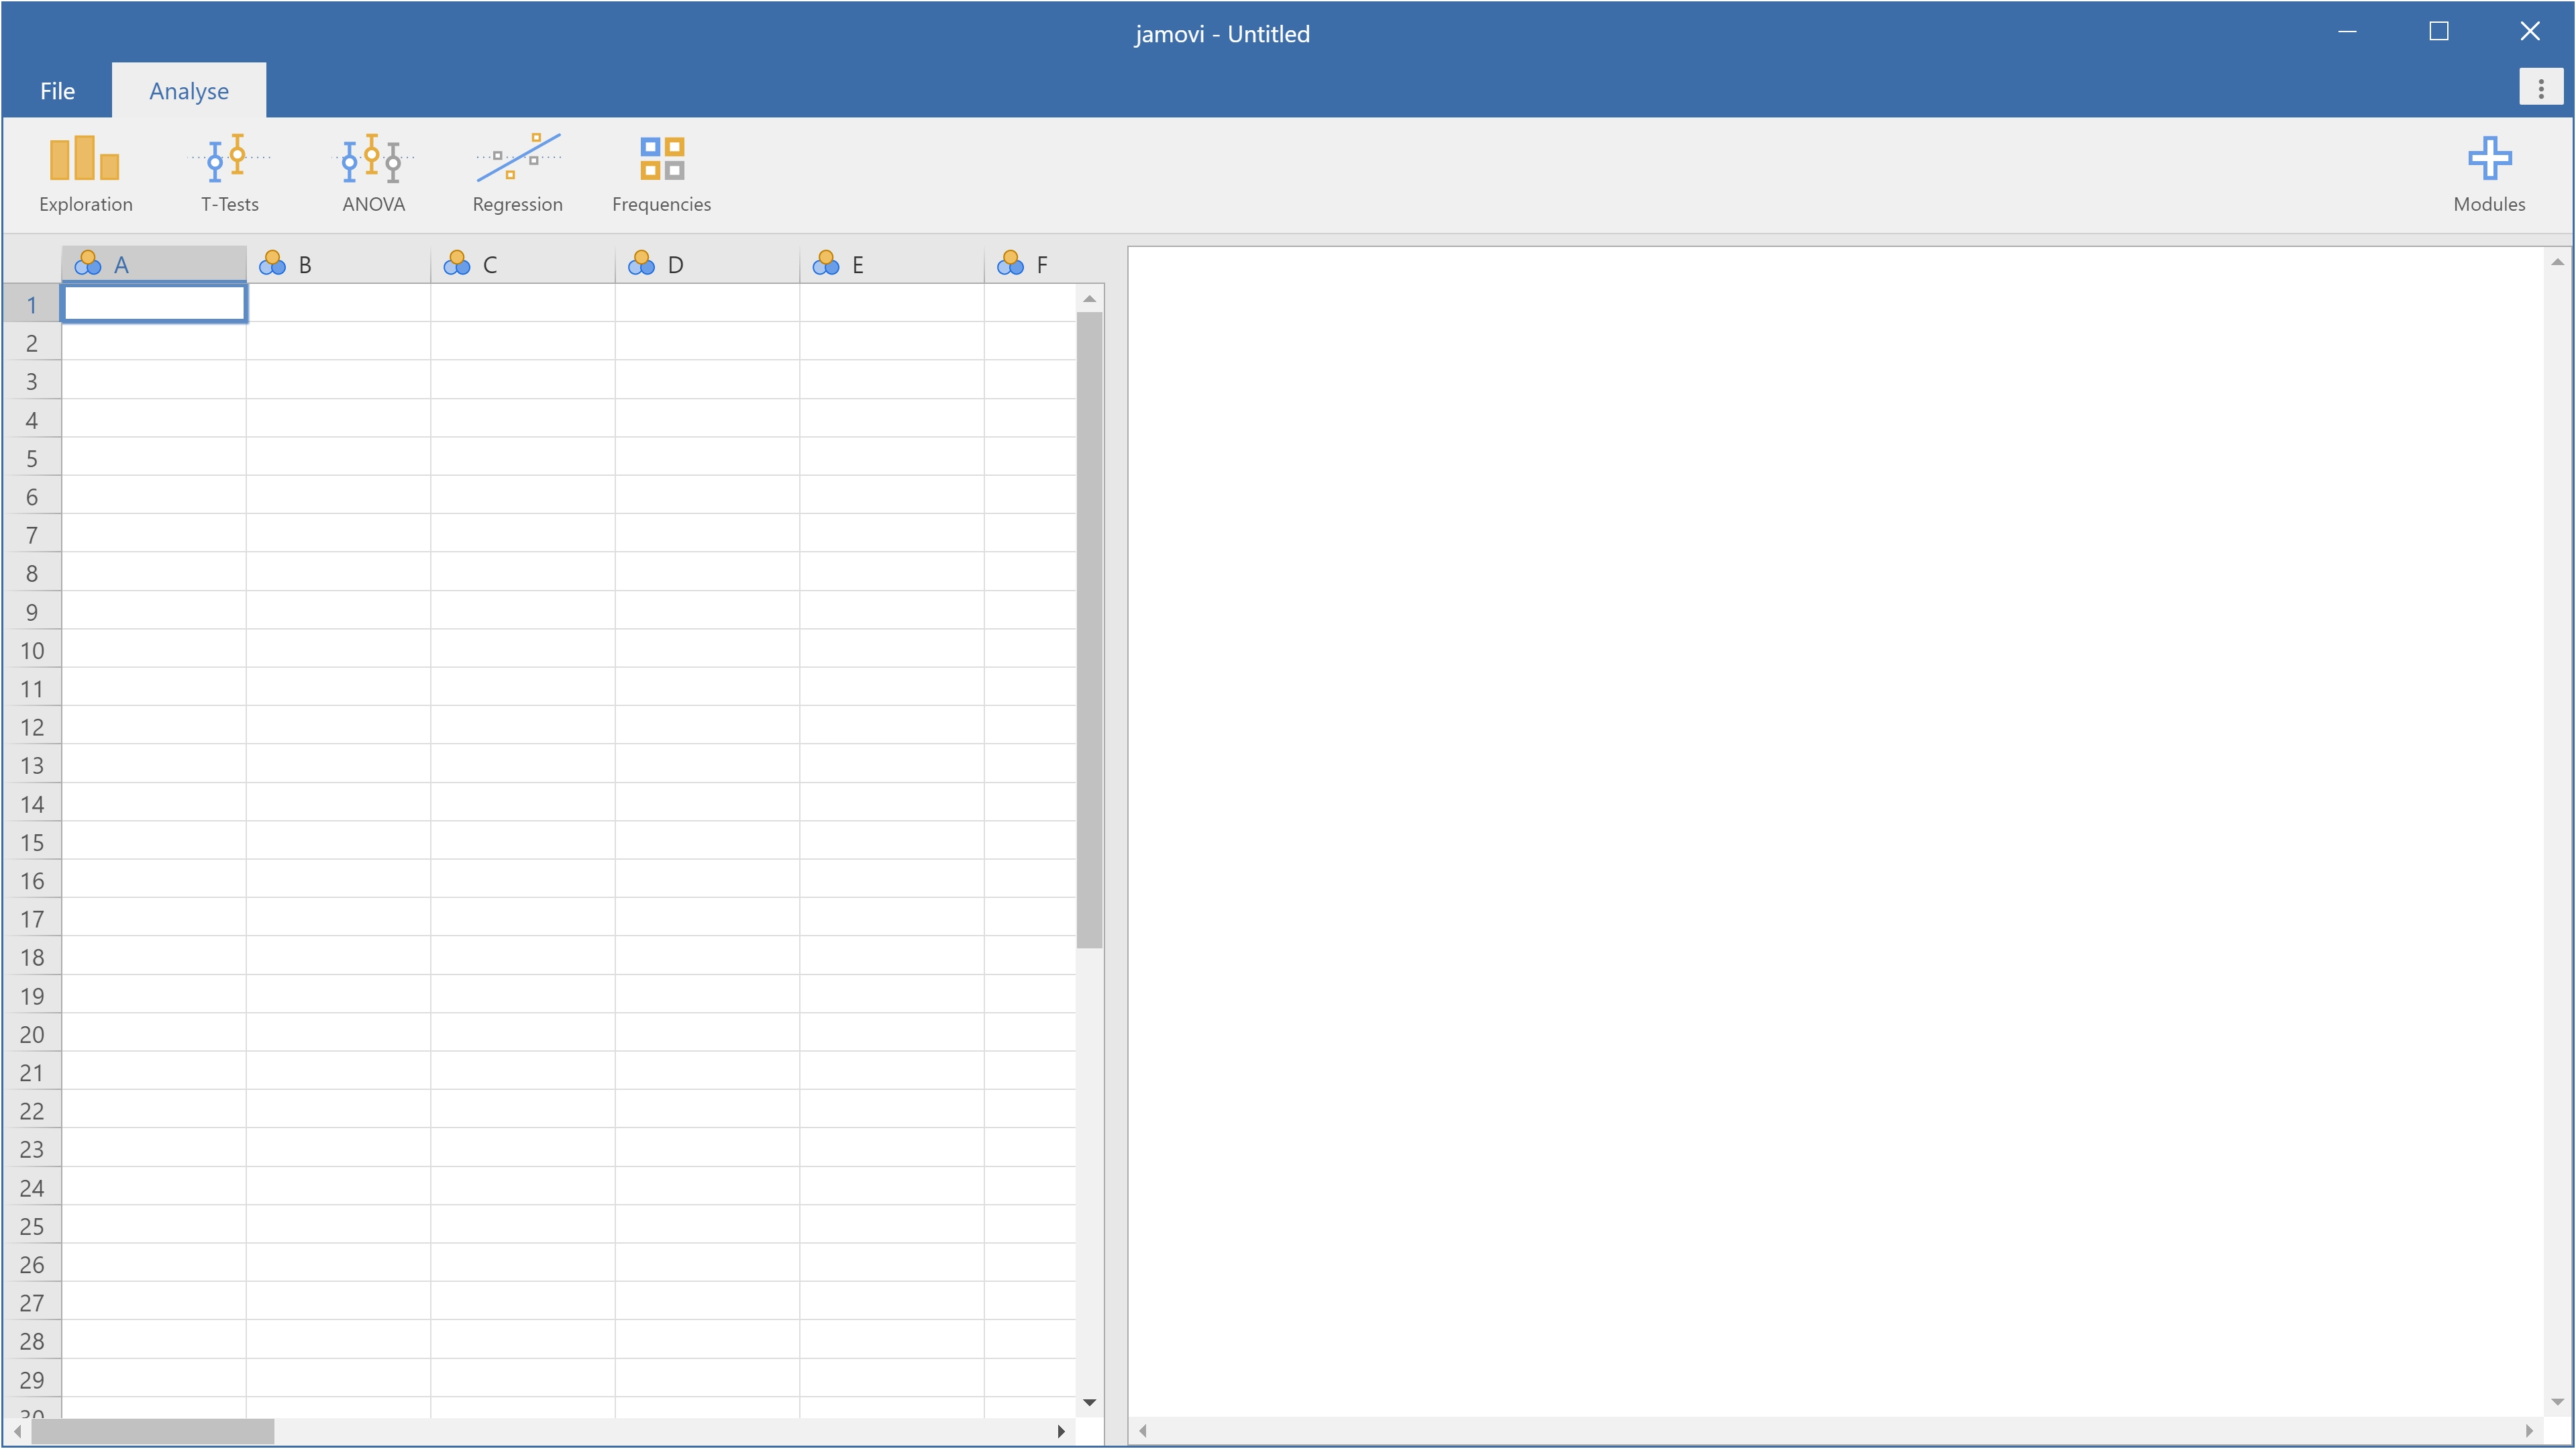Click the three-dot options menu icon

(x=2540, y=88)
